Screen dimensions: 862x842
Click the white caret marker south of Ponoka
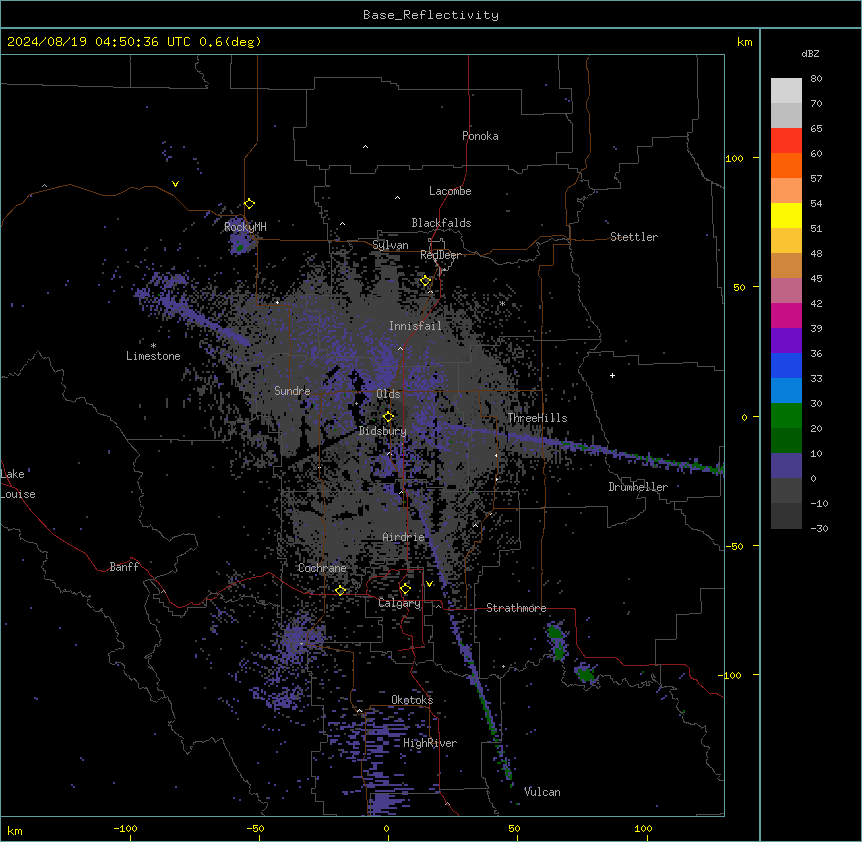[366, 147]
